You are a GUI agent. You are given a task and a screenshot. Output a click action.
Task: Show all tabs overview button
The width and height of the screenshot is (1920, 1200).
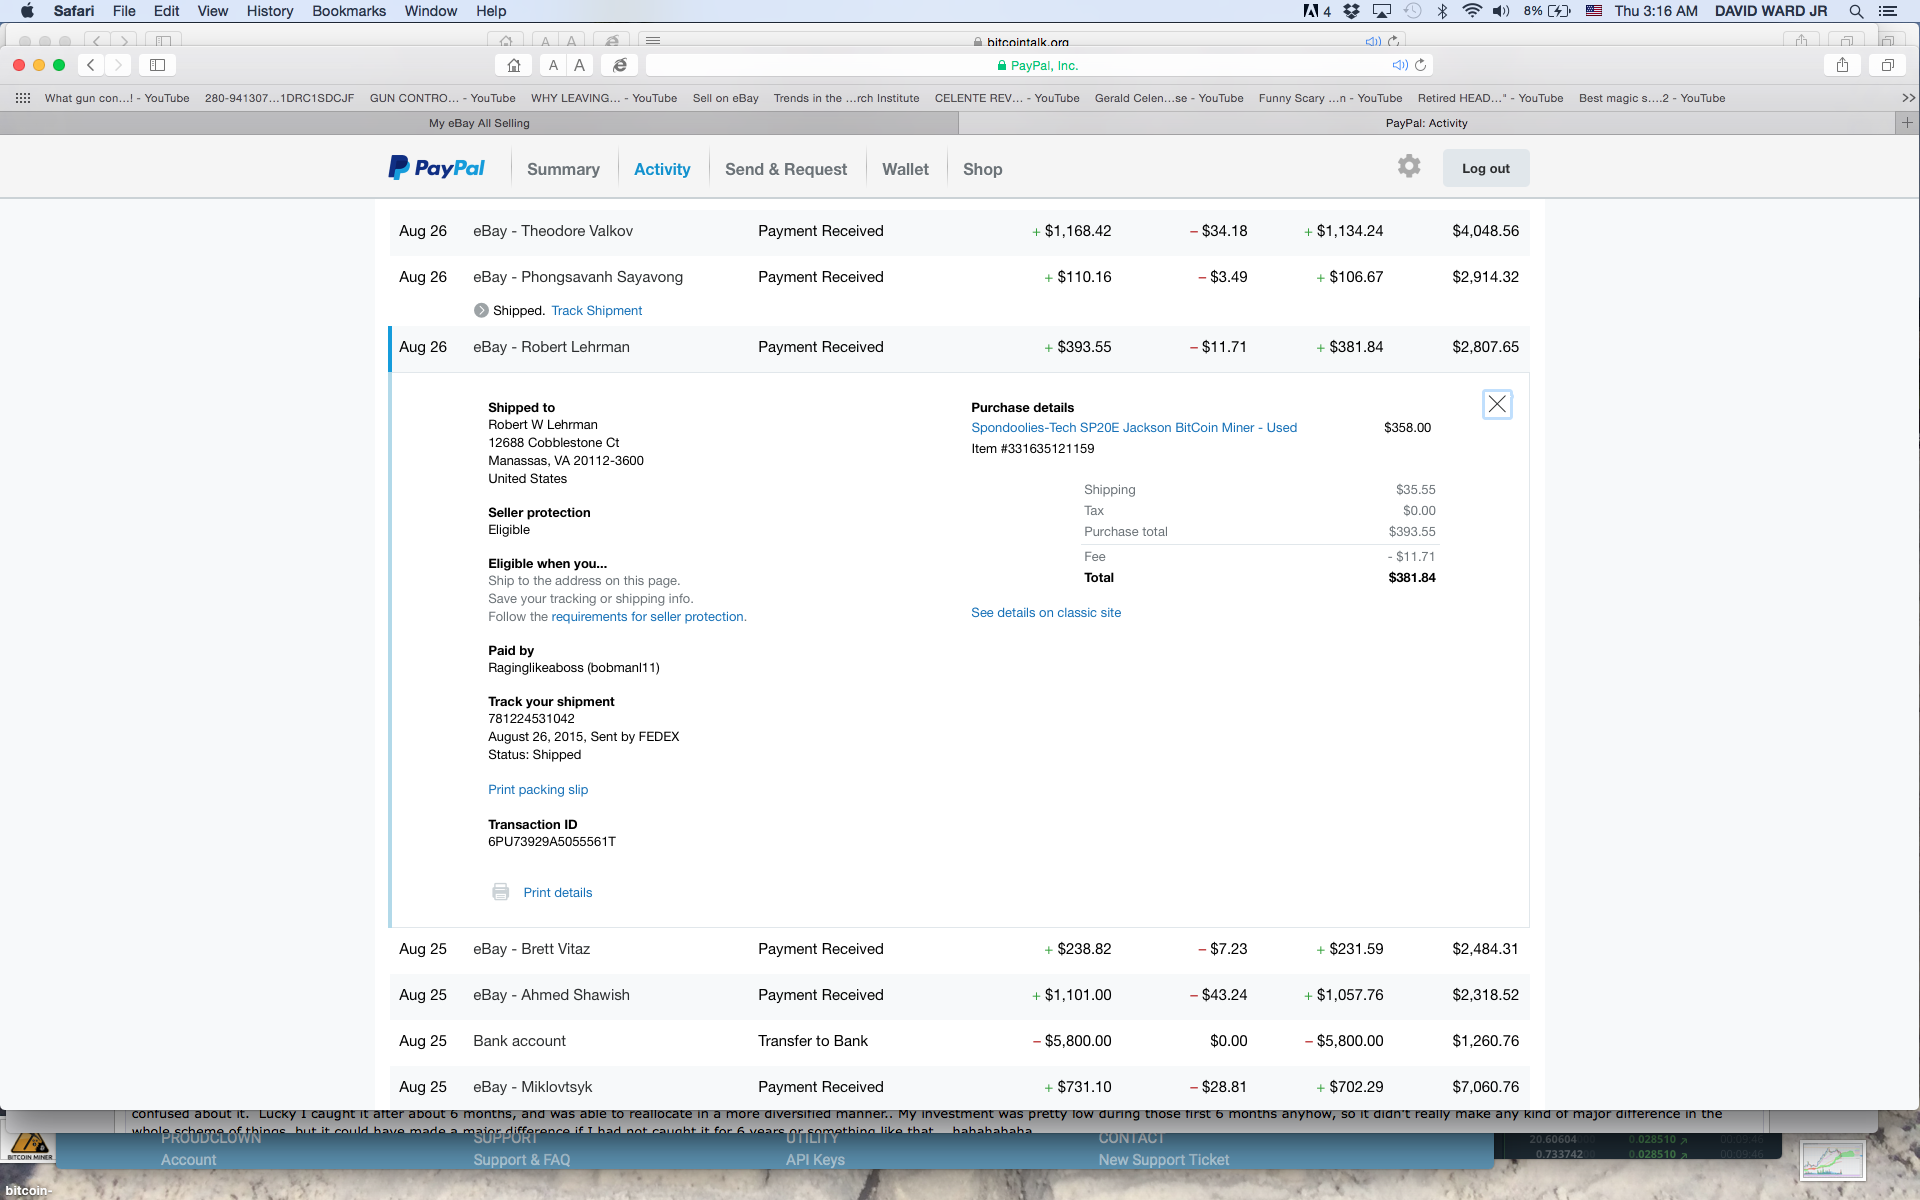point(1887,65)
